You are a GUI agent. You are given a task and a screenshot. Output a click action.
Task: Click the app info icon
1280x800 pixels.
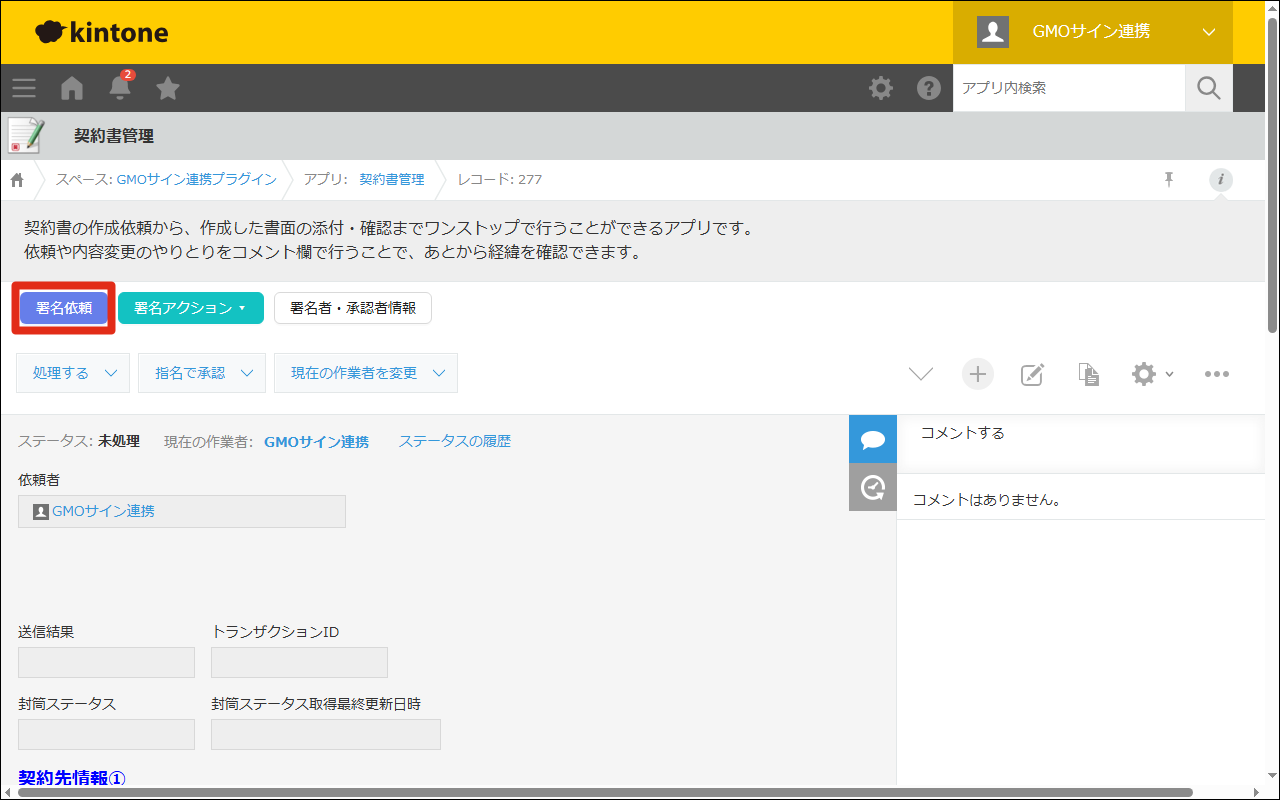[1221, 180]
